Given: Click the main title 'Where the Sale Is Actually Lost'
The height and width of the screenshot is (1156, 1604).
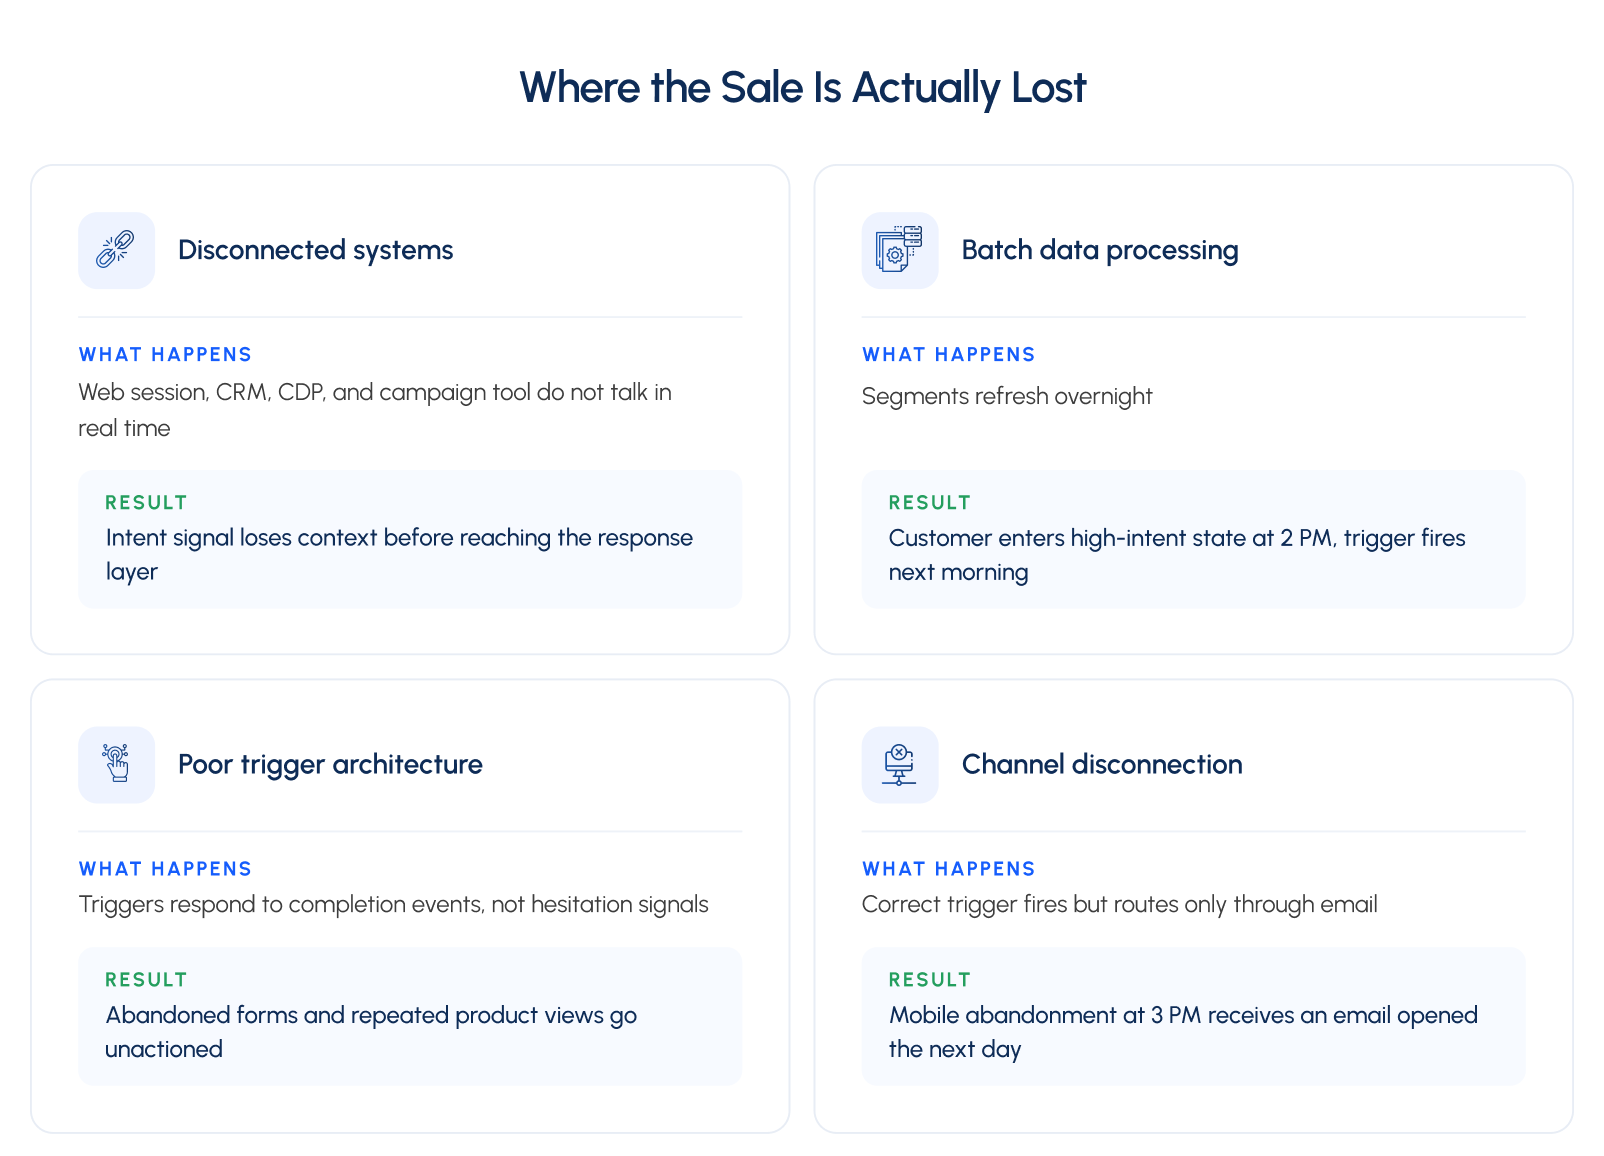Looking at the screenshot, I should (802, 88).
